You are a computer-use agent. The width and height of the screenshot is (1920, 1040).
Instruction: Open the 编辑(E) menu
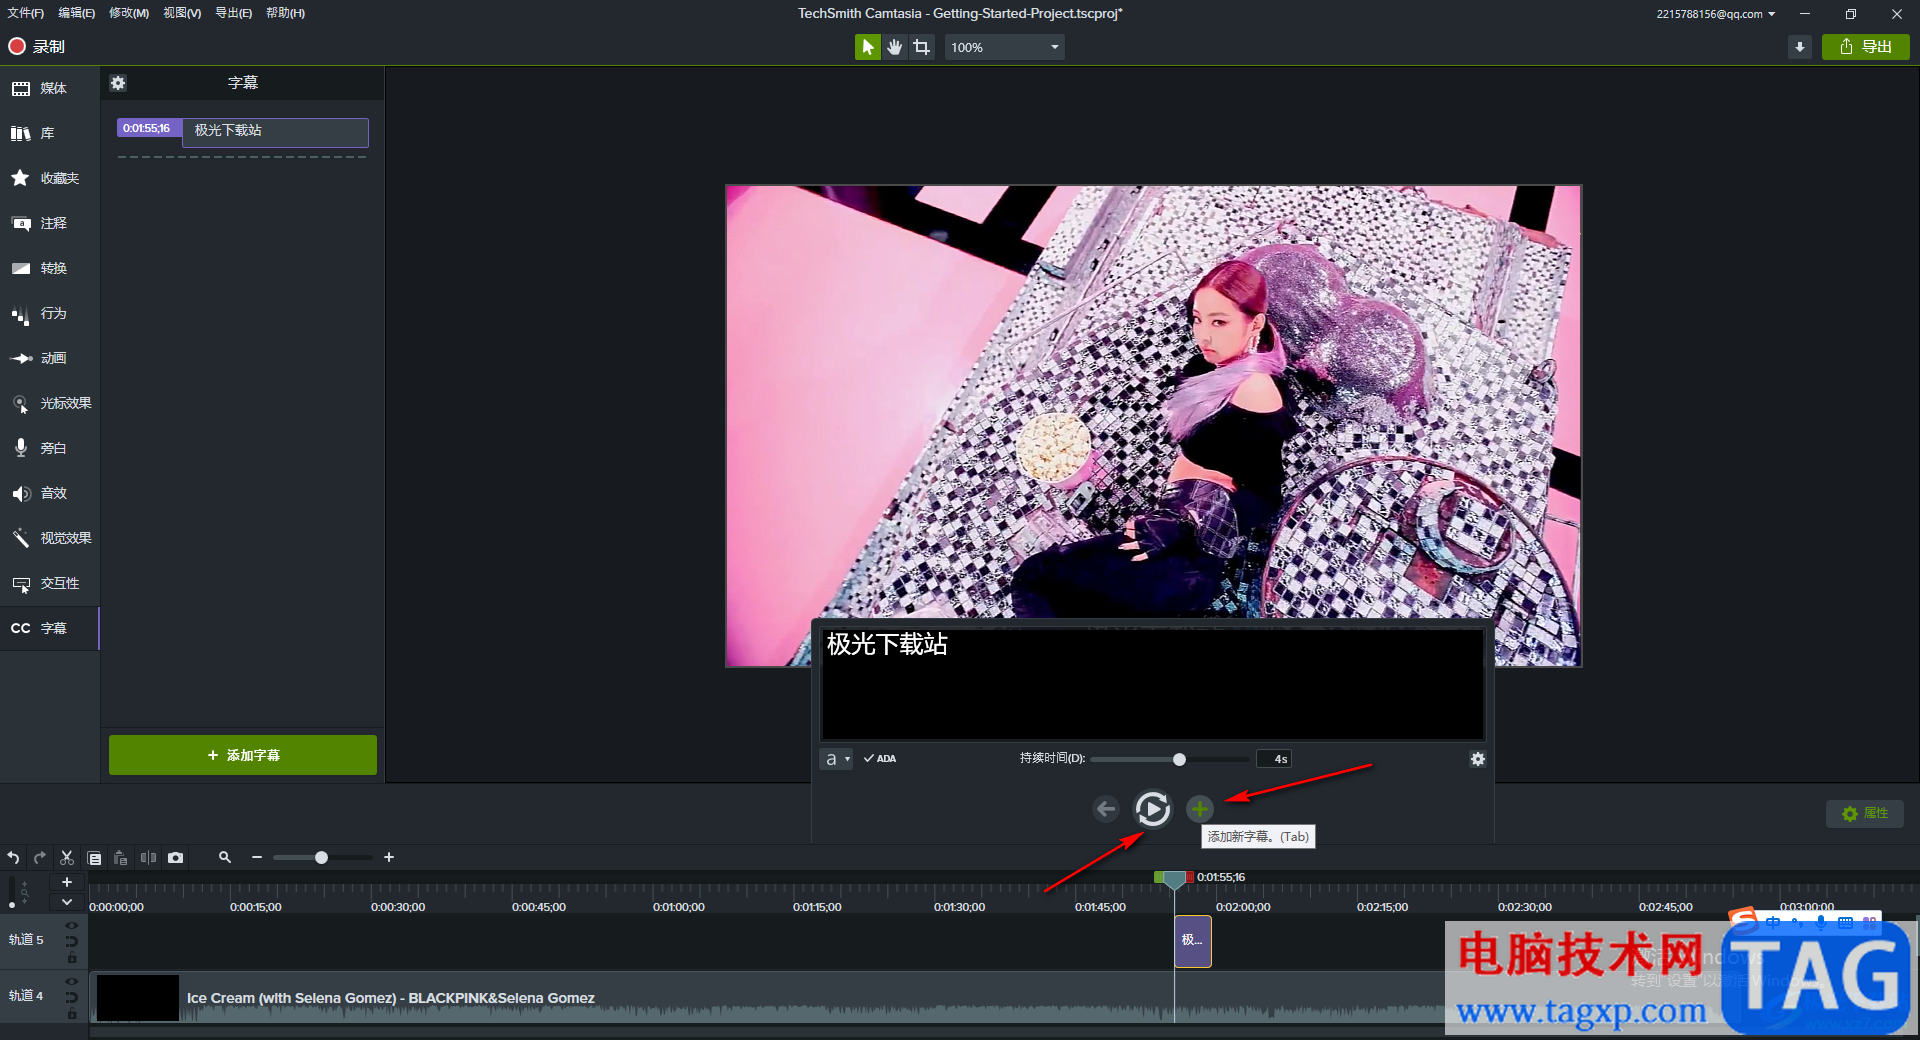click(x=76, y=13)
